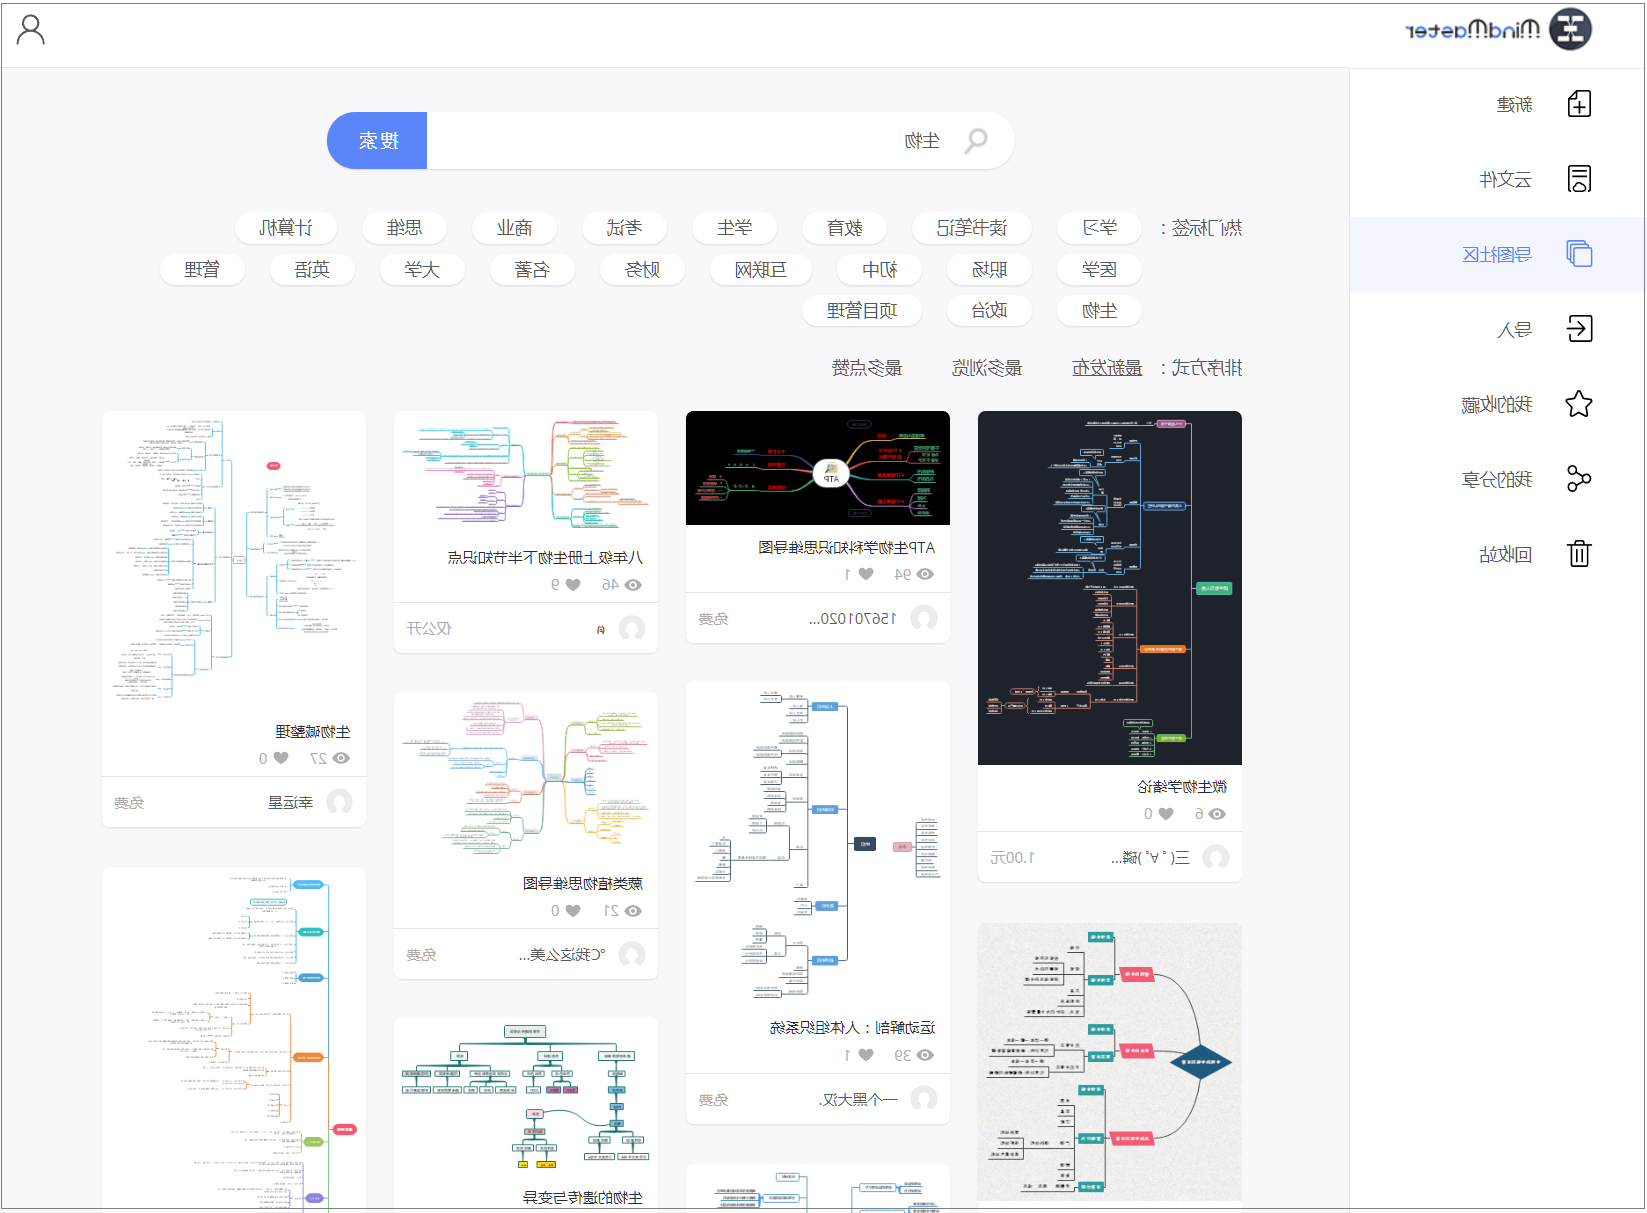Select the 财务 hot tag
Viewport: 1647px width, 1213px height.
coord(642,270)
